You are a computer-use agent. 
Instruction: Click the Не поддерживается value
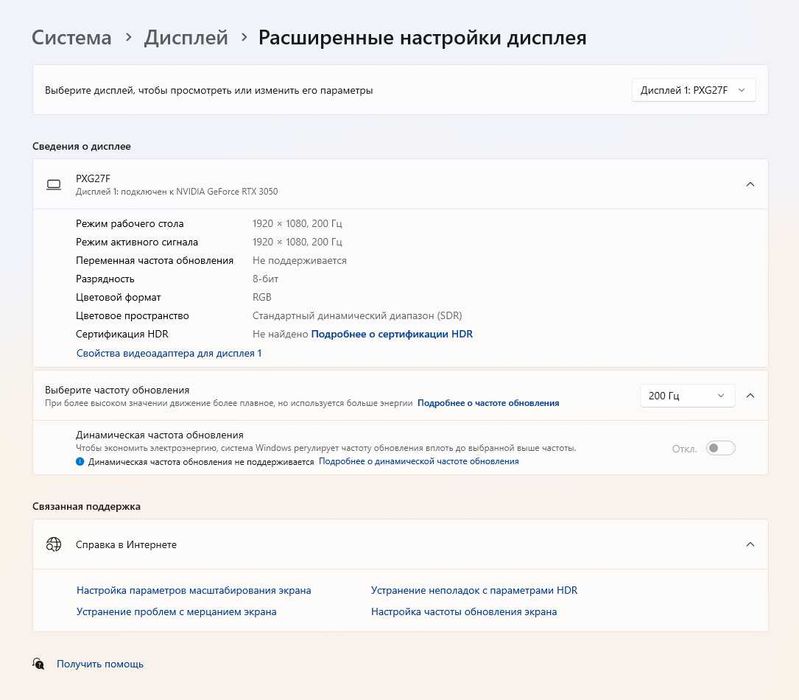point(299,260)
